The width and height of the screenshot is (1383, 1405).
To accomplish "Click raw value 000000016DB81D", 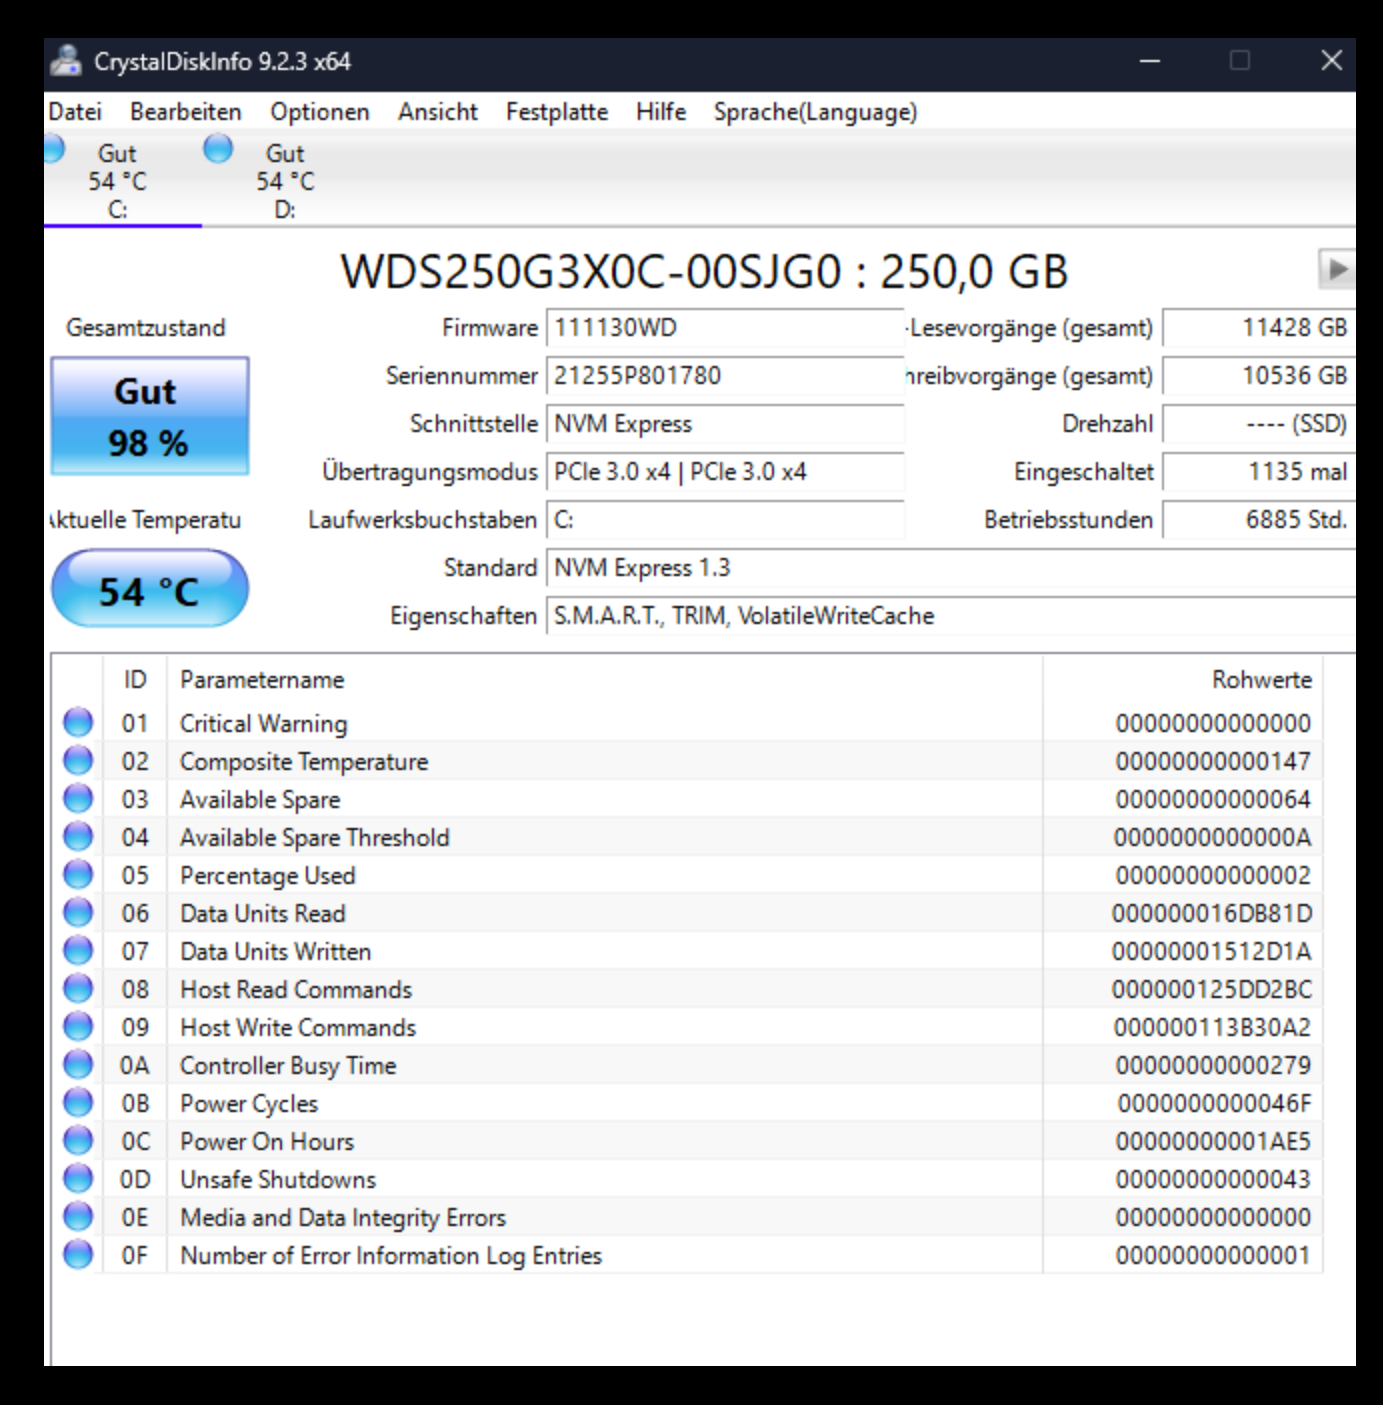I will tap(1212, 913).
